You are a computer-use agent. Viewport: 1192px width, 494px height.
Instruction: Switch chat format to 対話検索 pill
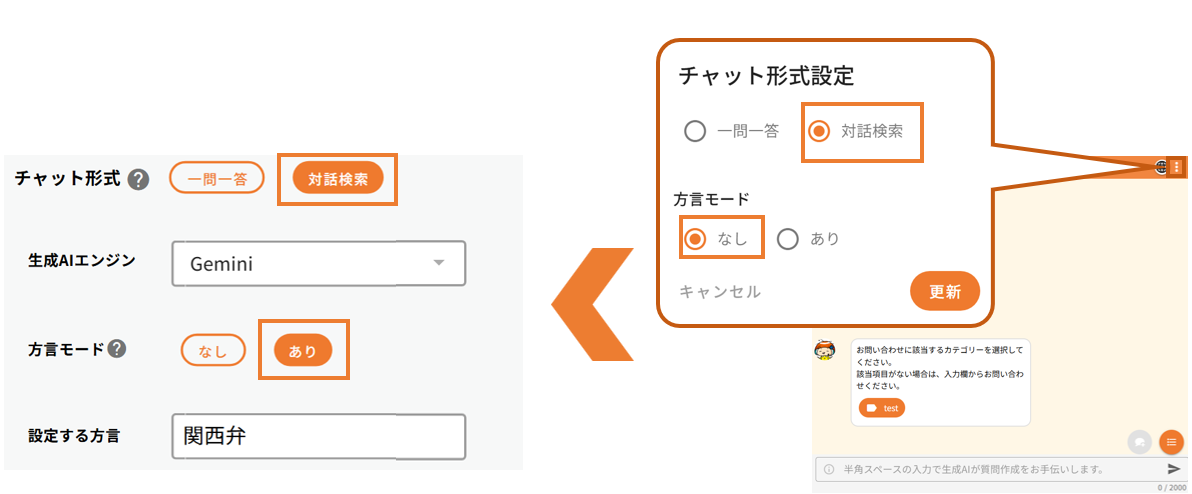(338, 179)
